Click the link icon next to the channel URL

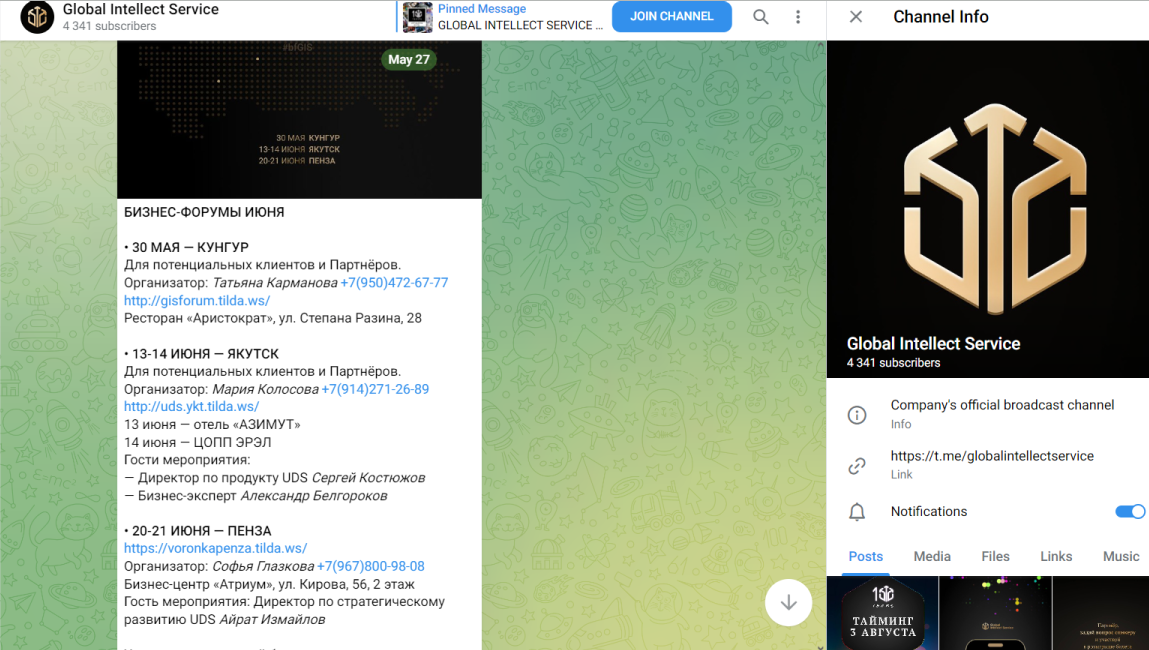(857, 466)
